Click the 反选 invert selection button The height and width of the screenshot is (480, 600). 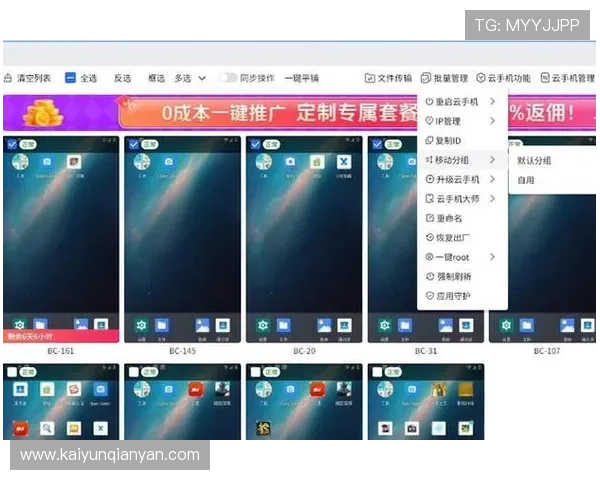point(122,78)
